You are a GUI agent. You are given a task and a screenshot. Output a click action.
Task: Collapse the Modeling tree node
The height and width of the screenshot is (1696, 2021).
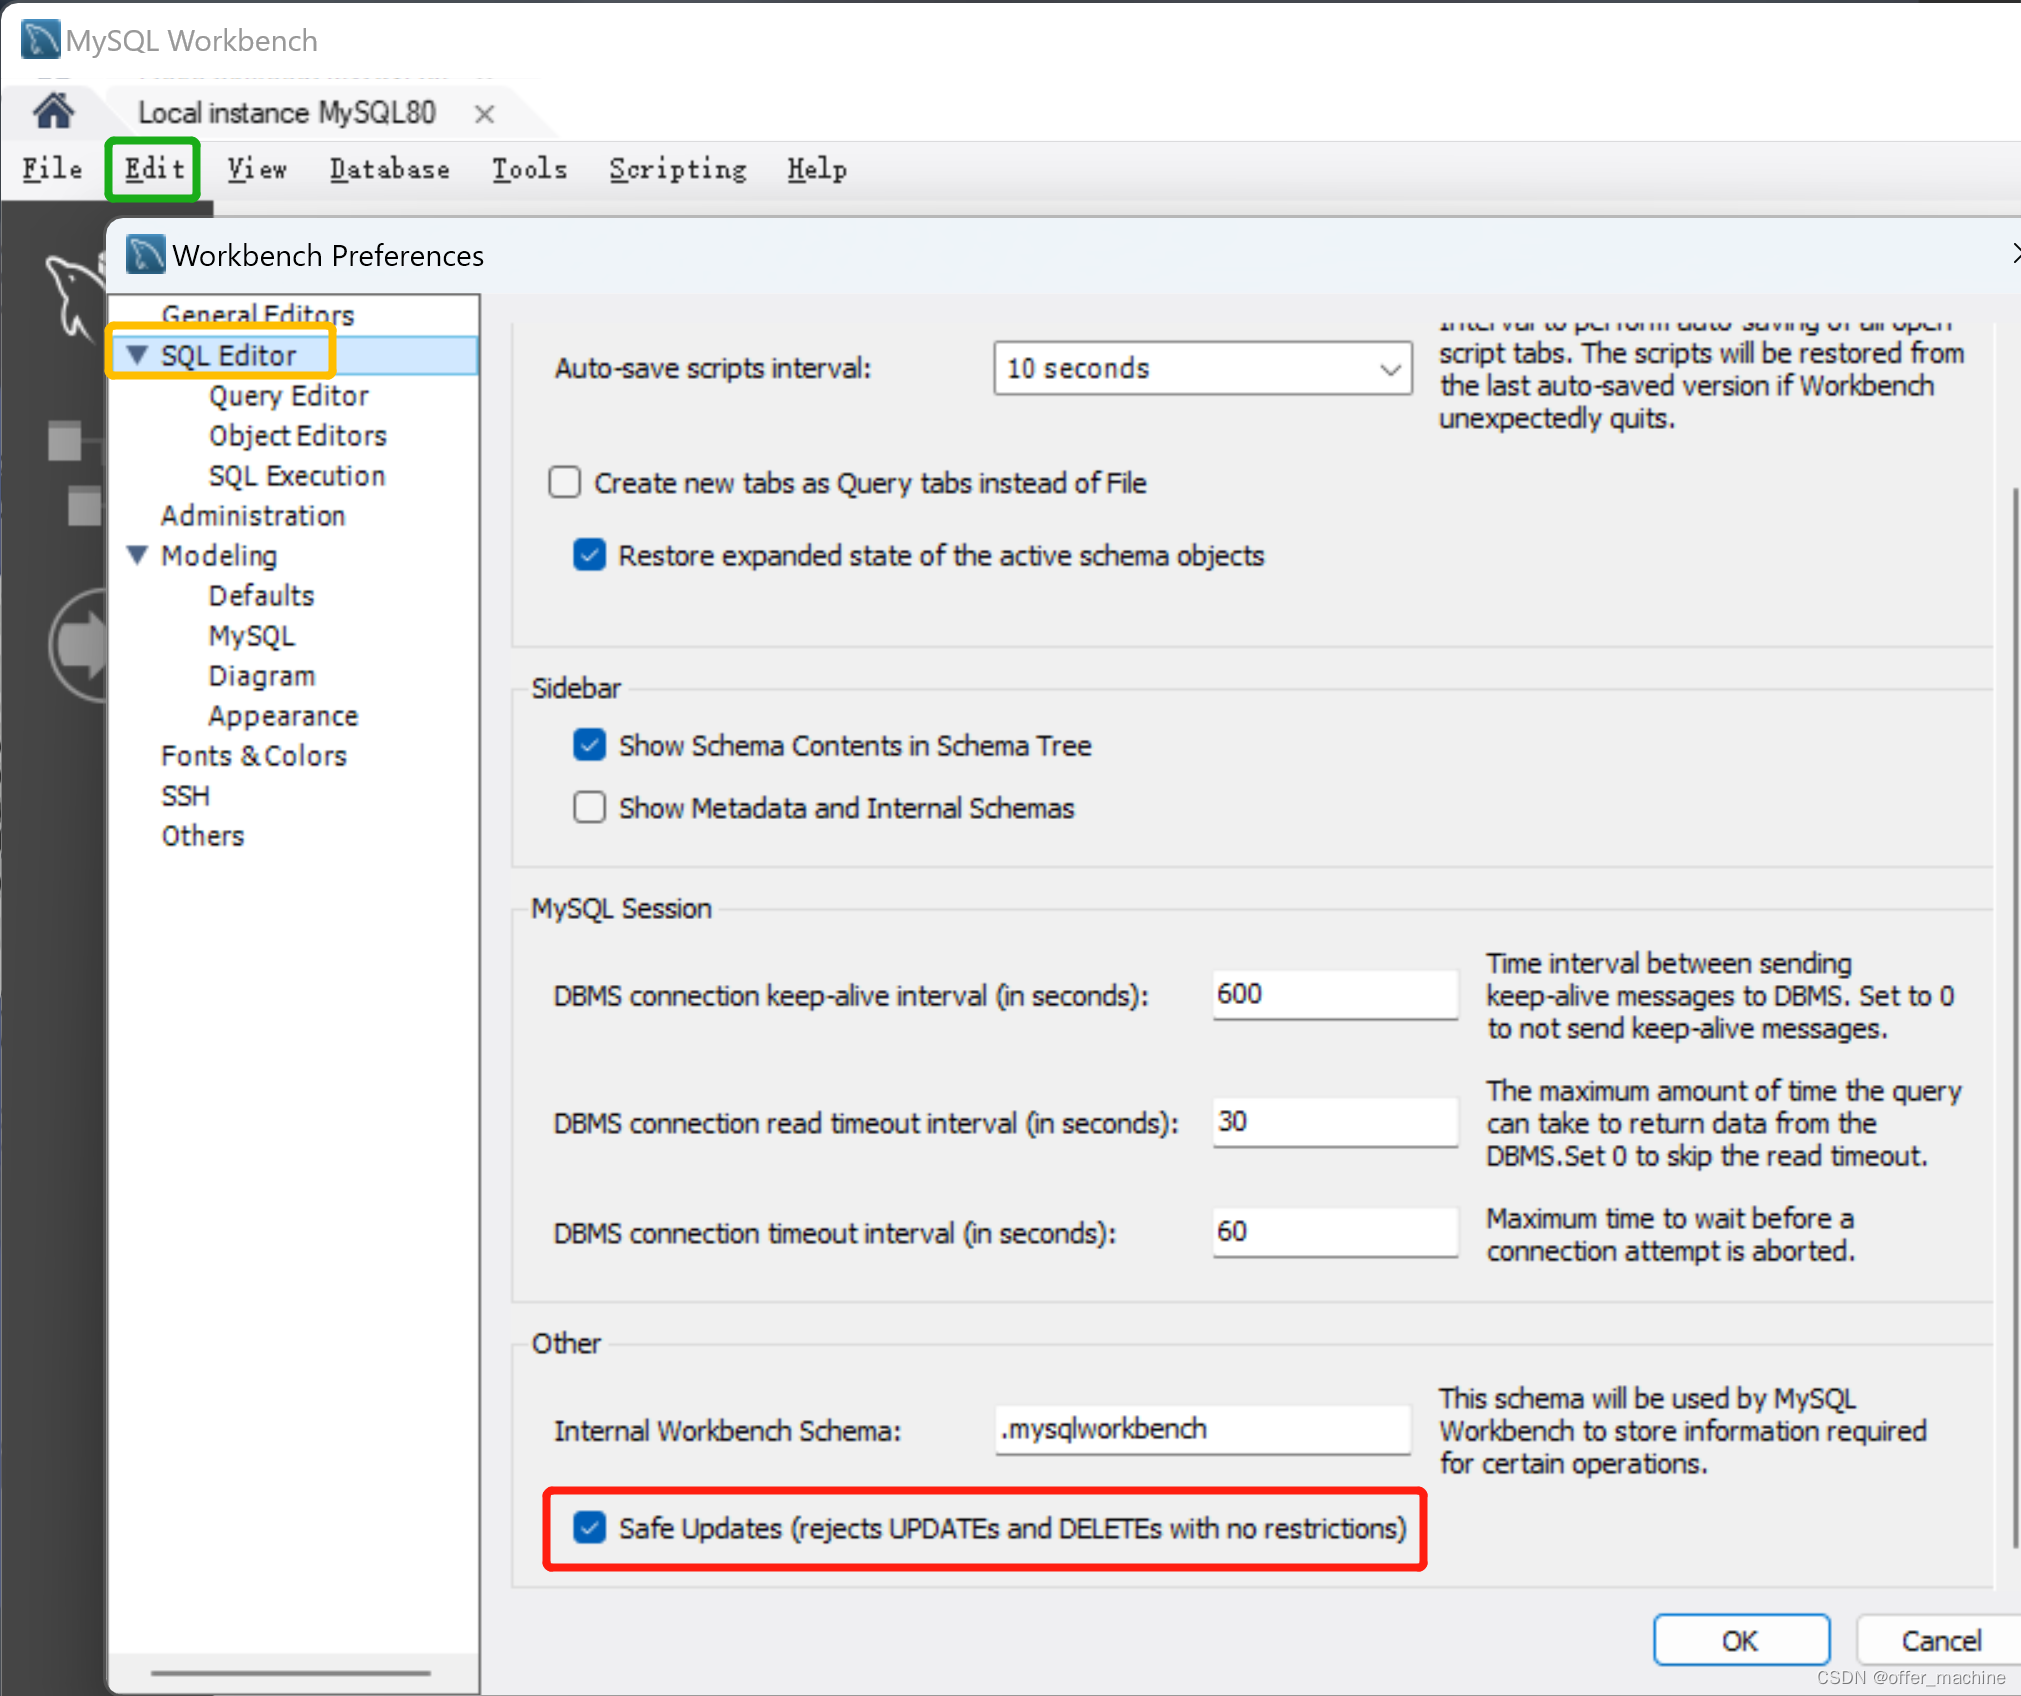[x=138, y=554]
